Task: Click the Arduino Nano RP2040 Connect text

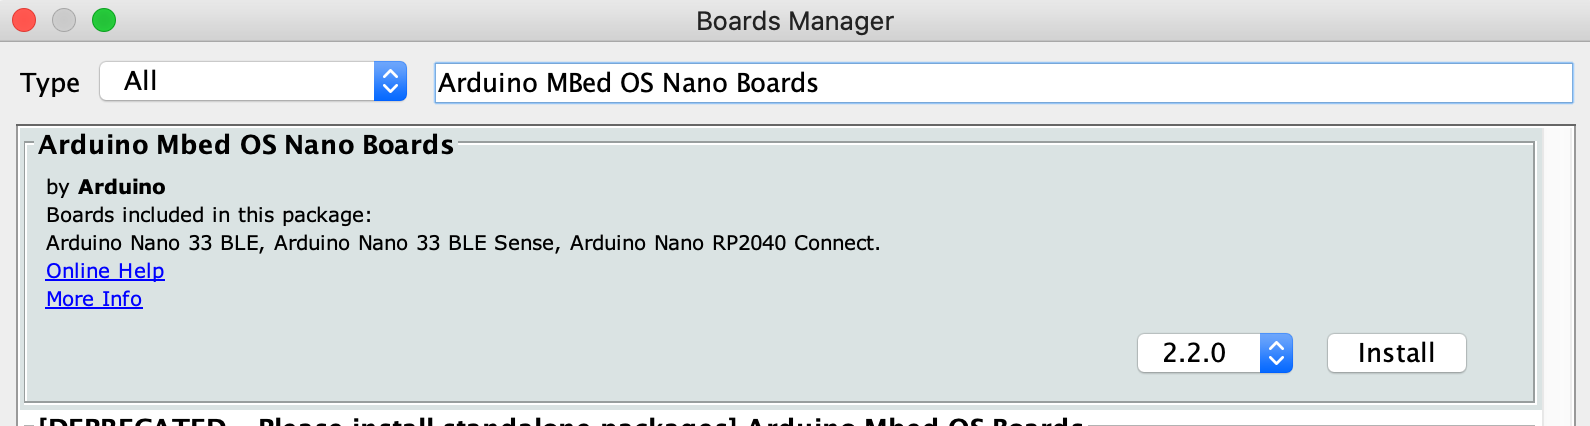Action: 725,243
